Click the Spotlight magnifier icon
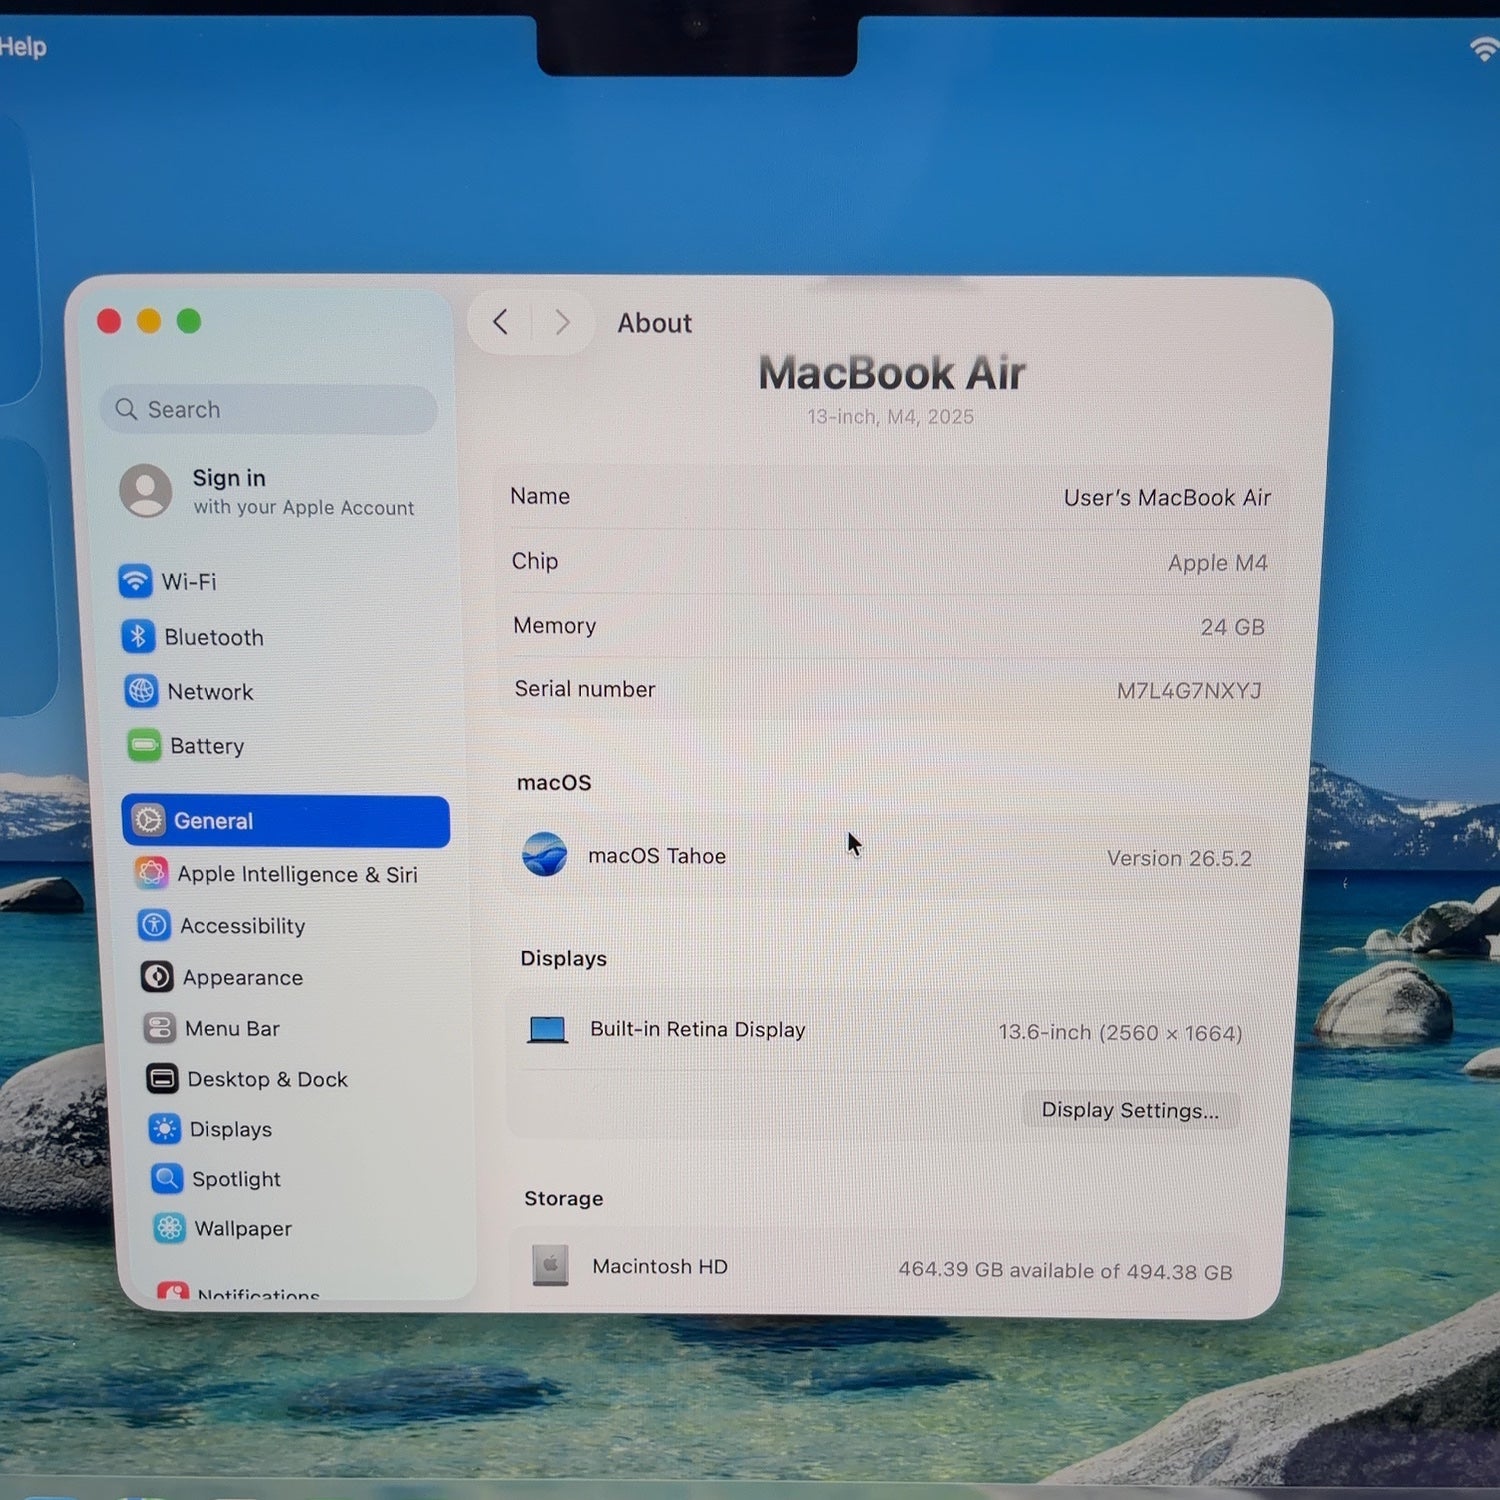Screen dimensions: 1500x1500 pos(167,1178)
